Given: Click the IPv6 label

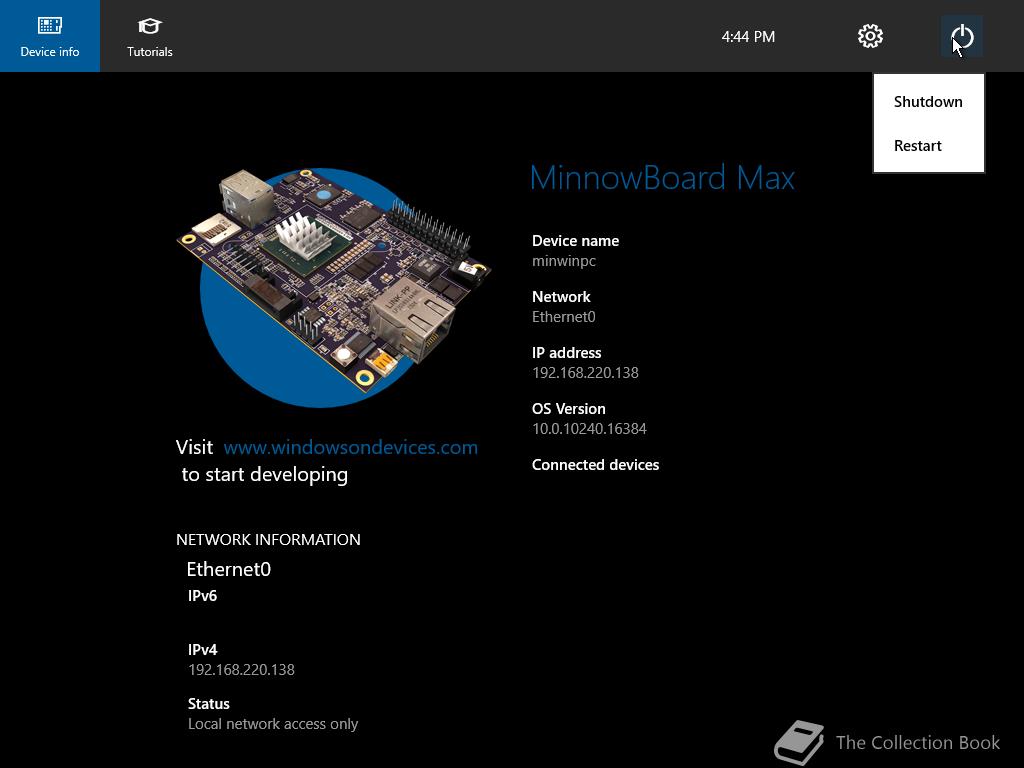Looking at the screenshot, I should [202, 596].
